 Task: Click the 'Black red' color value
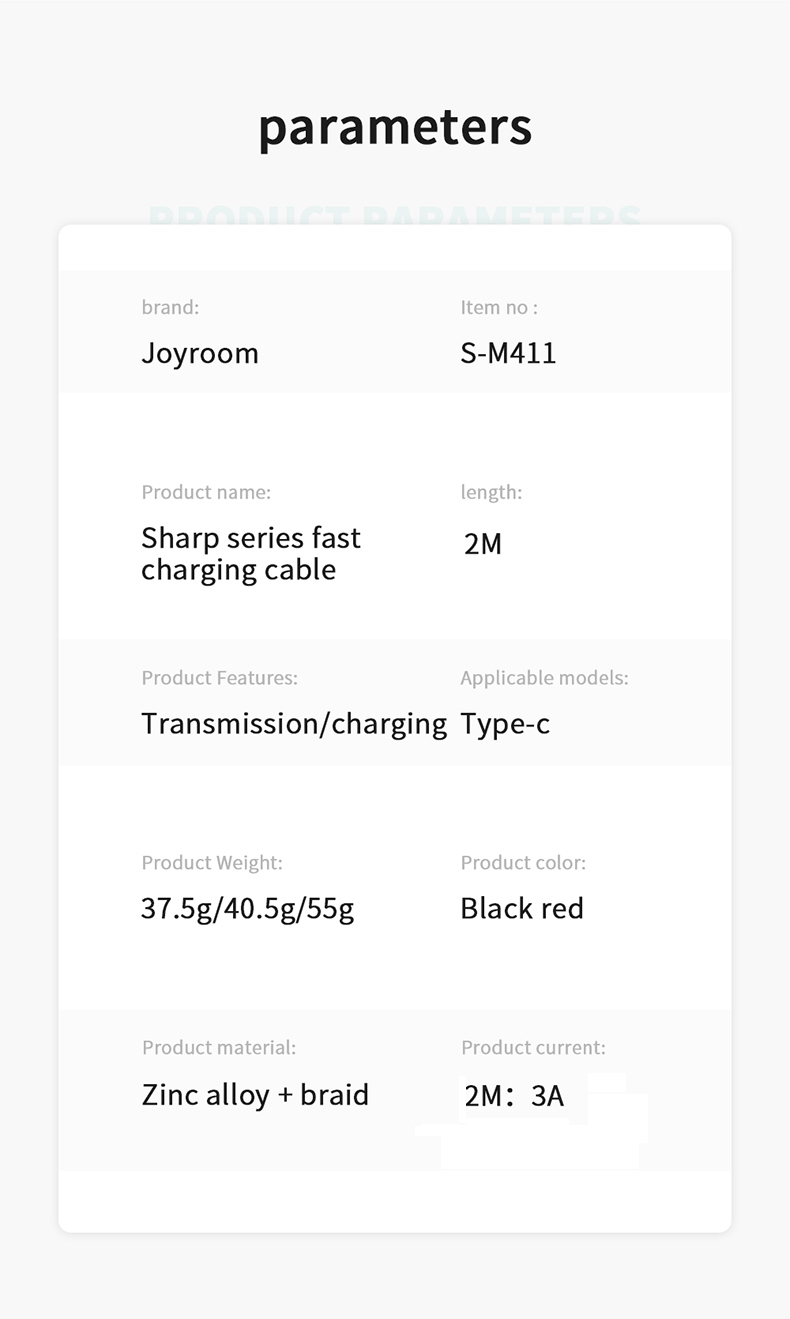click(x=522, y=909)
